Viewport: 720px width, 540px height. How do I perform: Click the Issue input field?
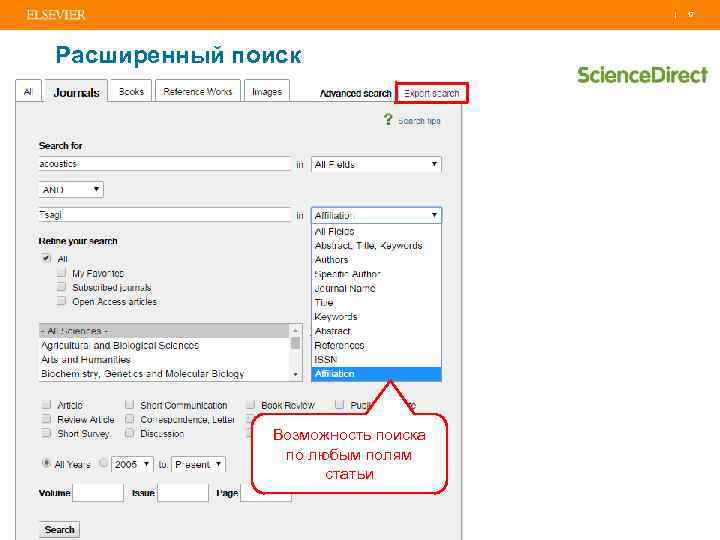point(183,493)
